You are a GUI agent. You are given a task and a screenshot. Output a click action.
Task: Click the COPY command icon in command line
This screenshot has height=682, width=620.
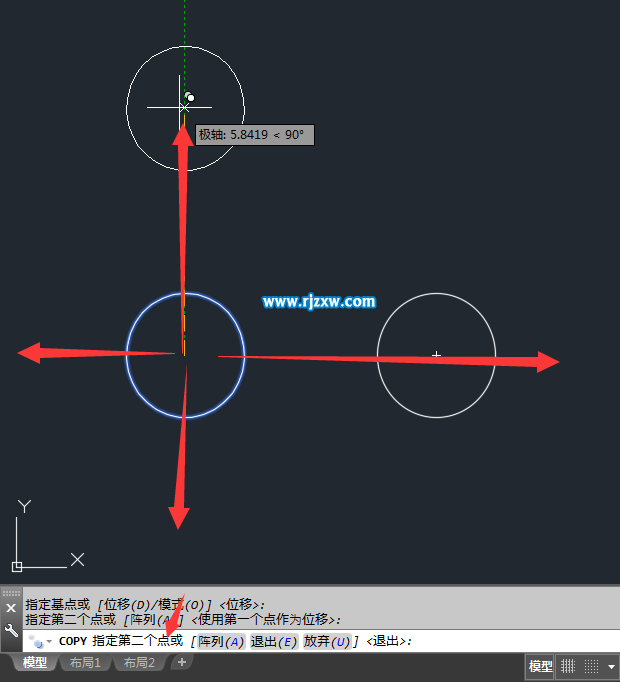(35, 641)
